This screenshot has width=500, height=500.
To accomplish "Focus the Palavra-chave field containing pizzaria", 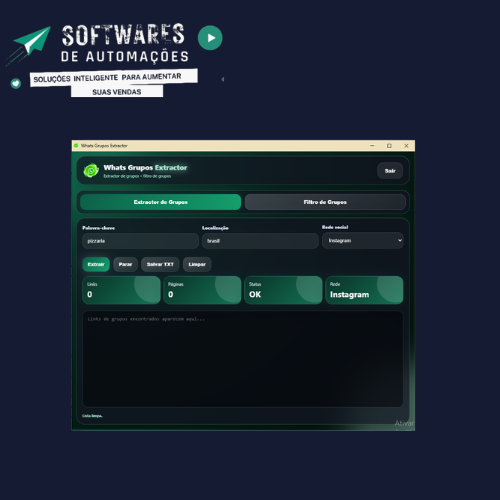I will pos(140,241).
